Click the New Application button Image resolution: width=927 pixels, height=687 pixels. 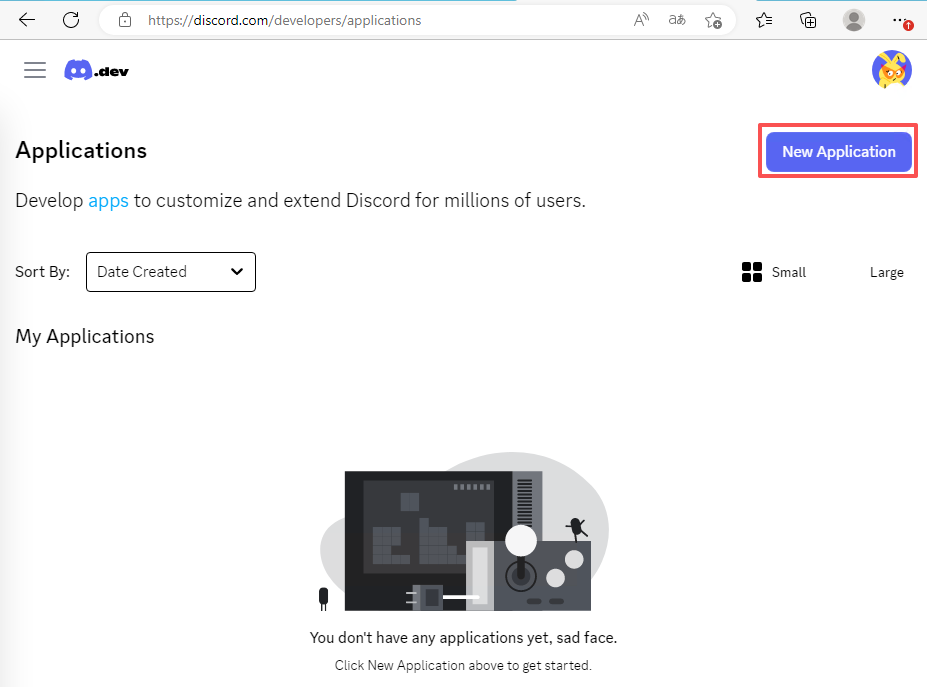tap(838, 151)
